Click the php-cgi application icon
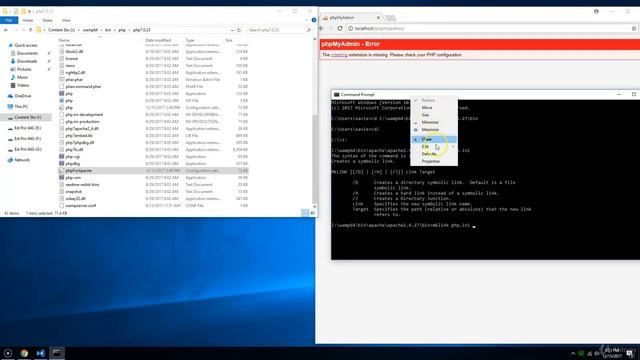This screenshot has height=360, width=640. tap(62, 156)
